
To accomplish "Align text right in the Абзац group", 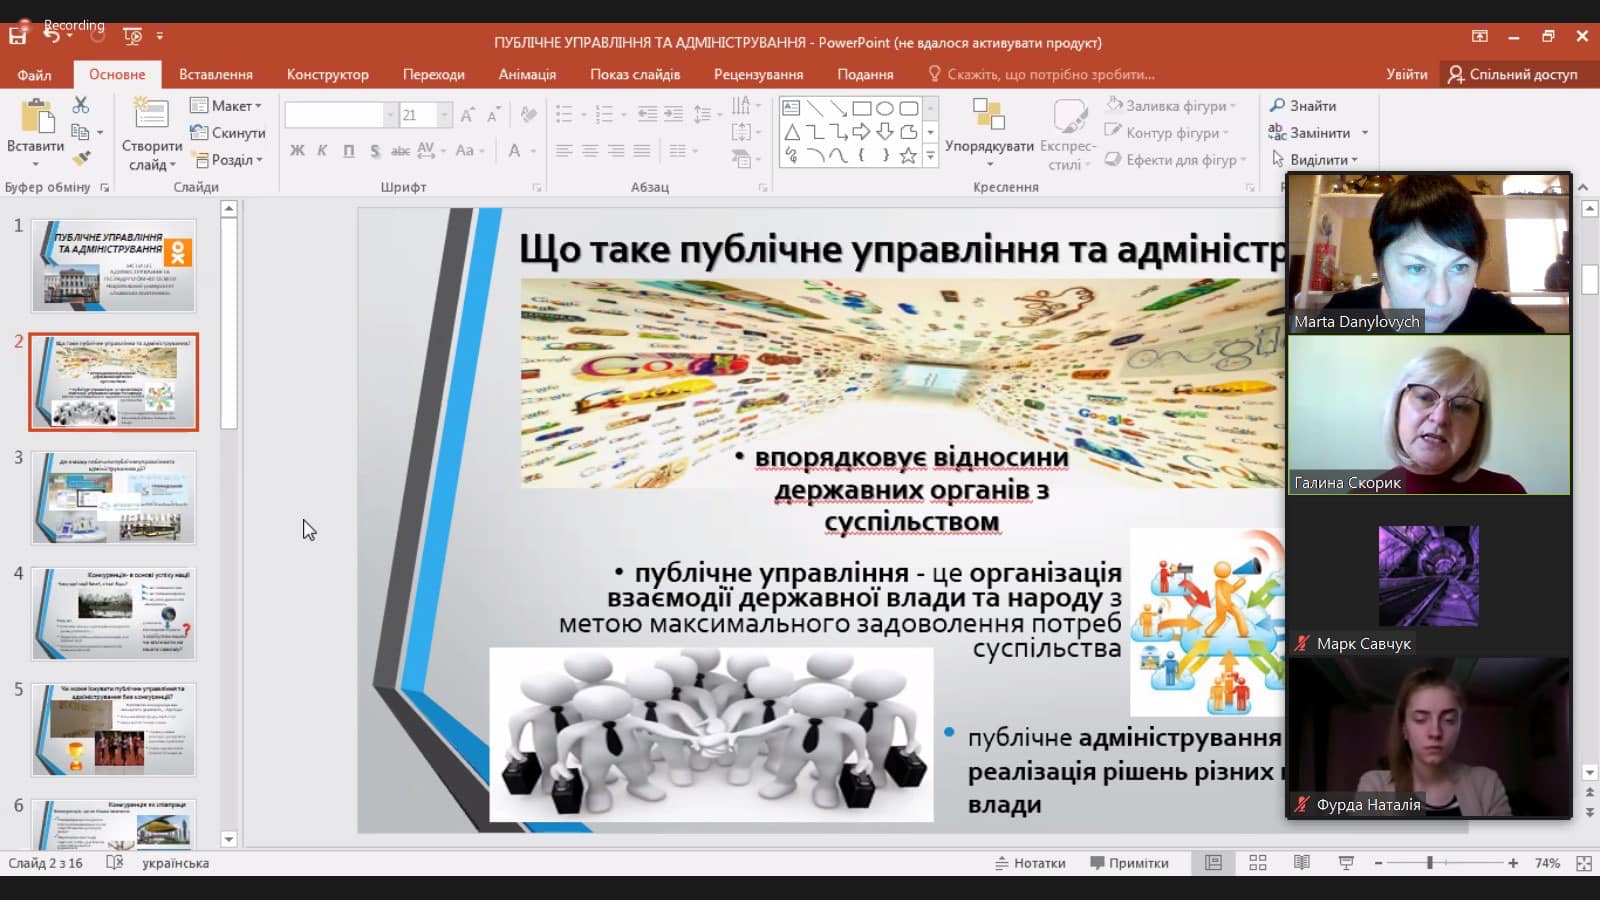I will (x=616, y=151).
